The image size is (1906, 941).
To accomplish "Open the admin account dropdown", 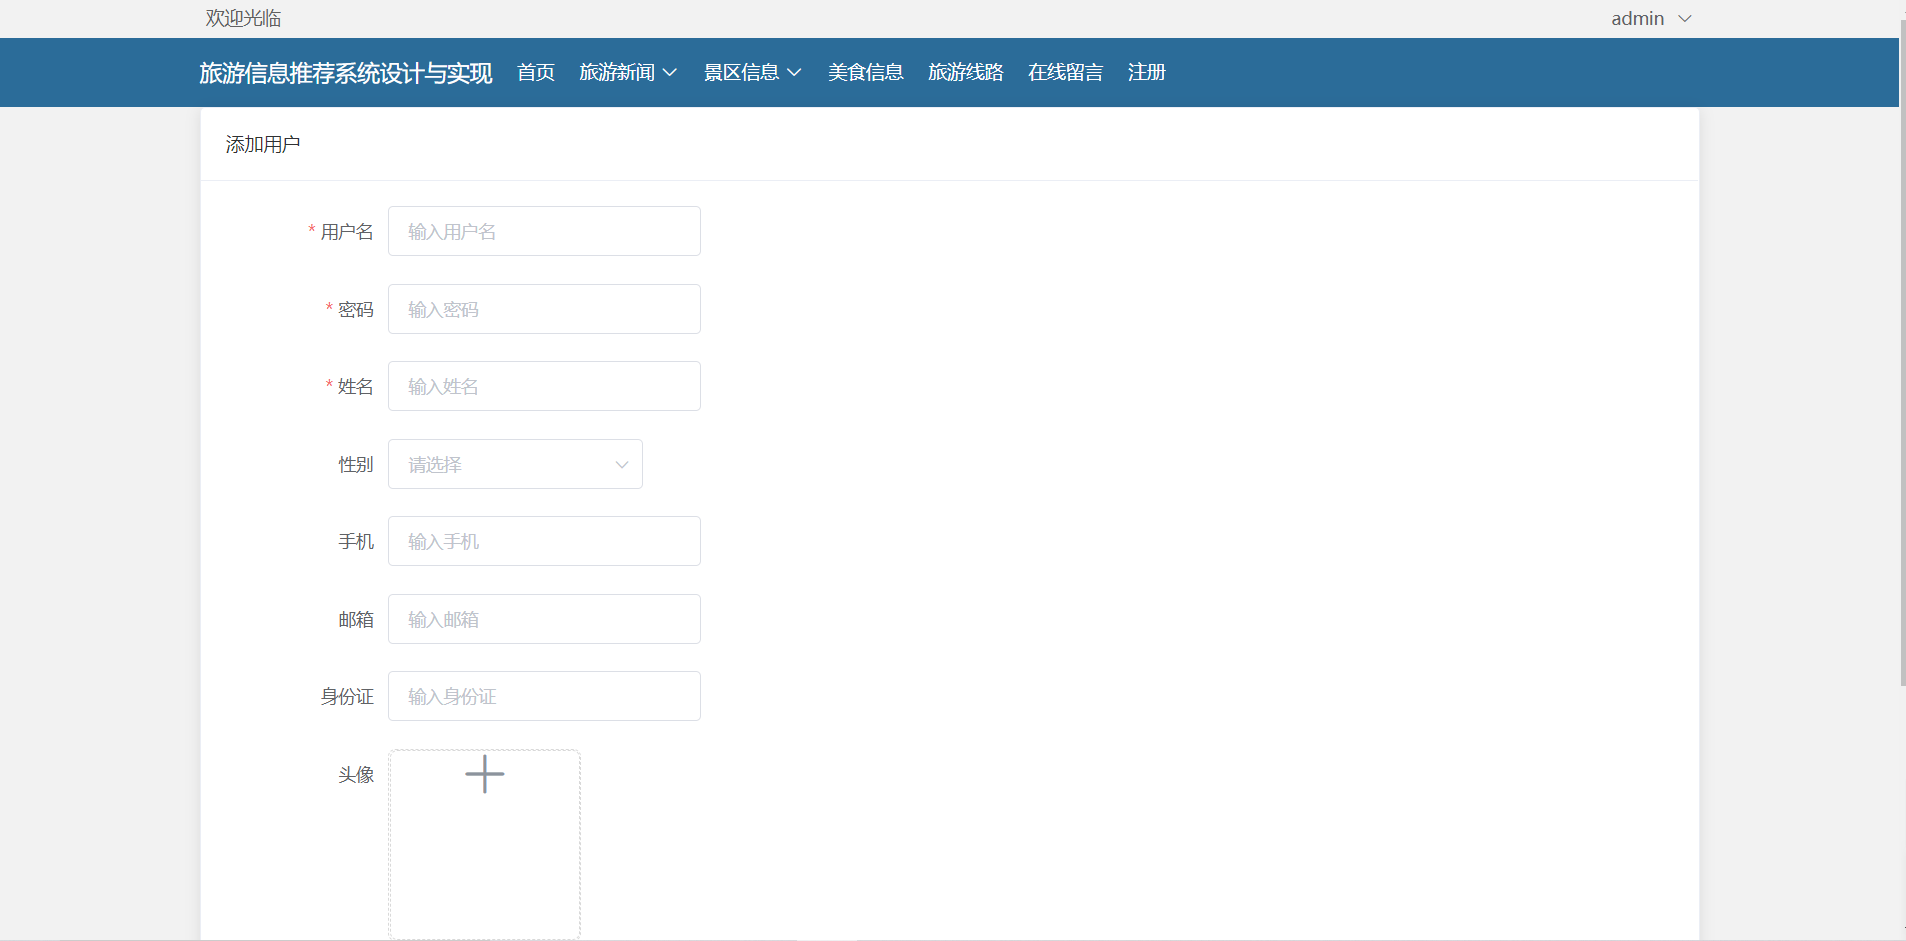I will coord(1651,19).
